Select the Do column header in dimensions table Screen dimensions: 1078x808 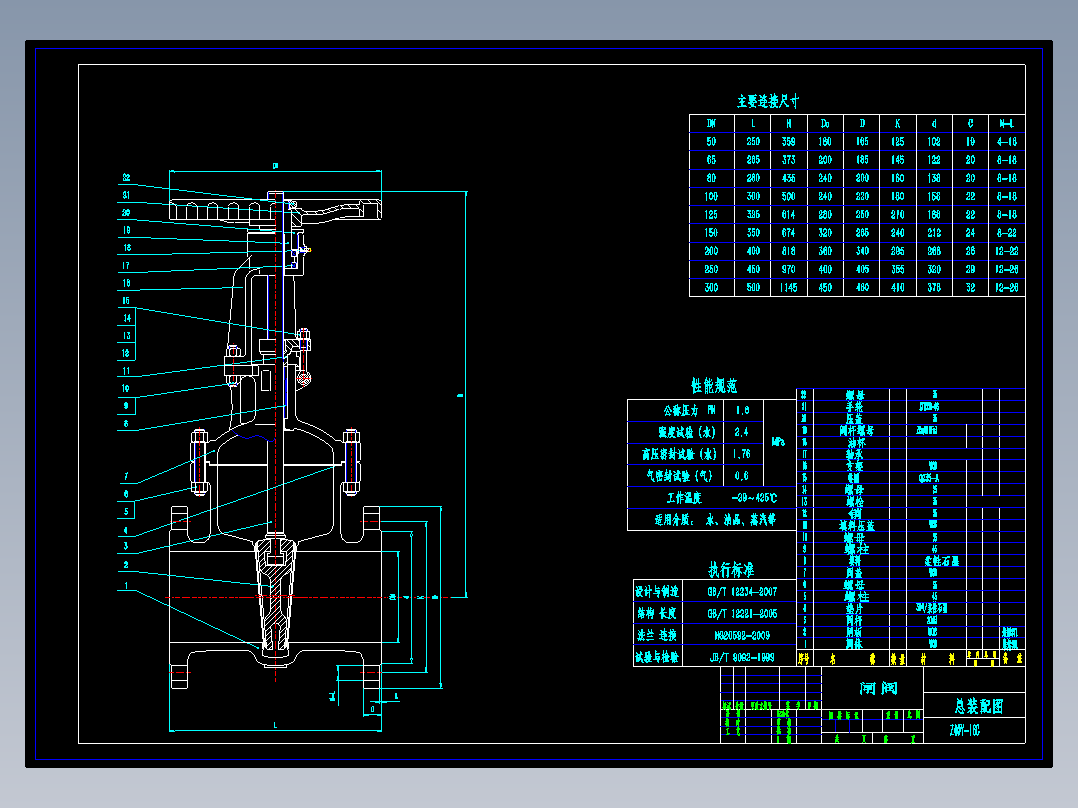[824, 124]
